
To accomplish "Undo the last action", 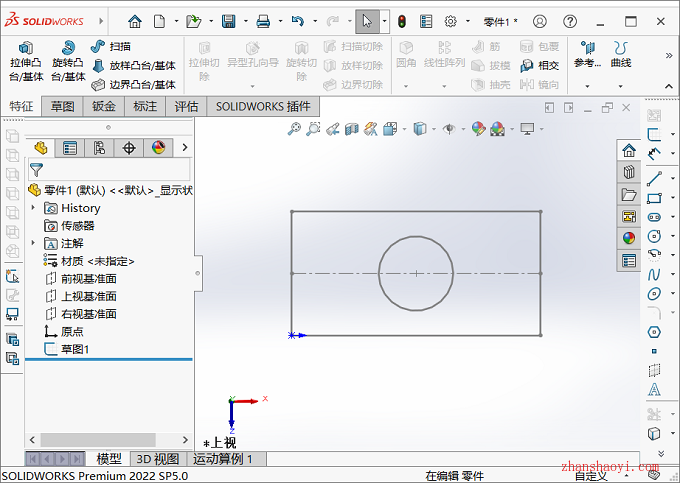I will click(x=298, y=21).
